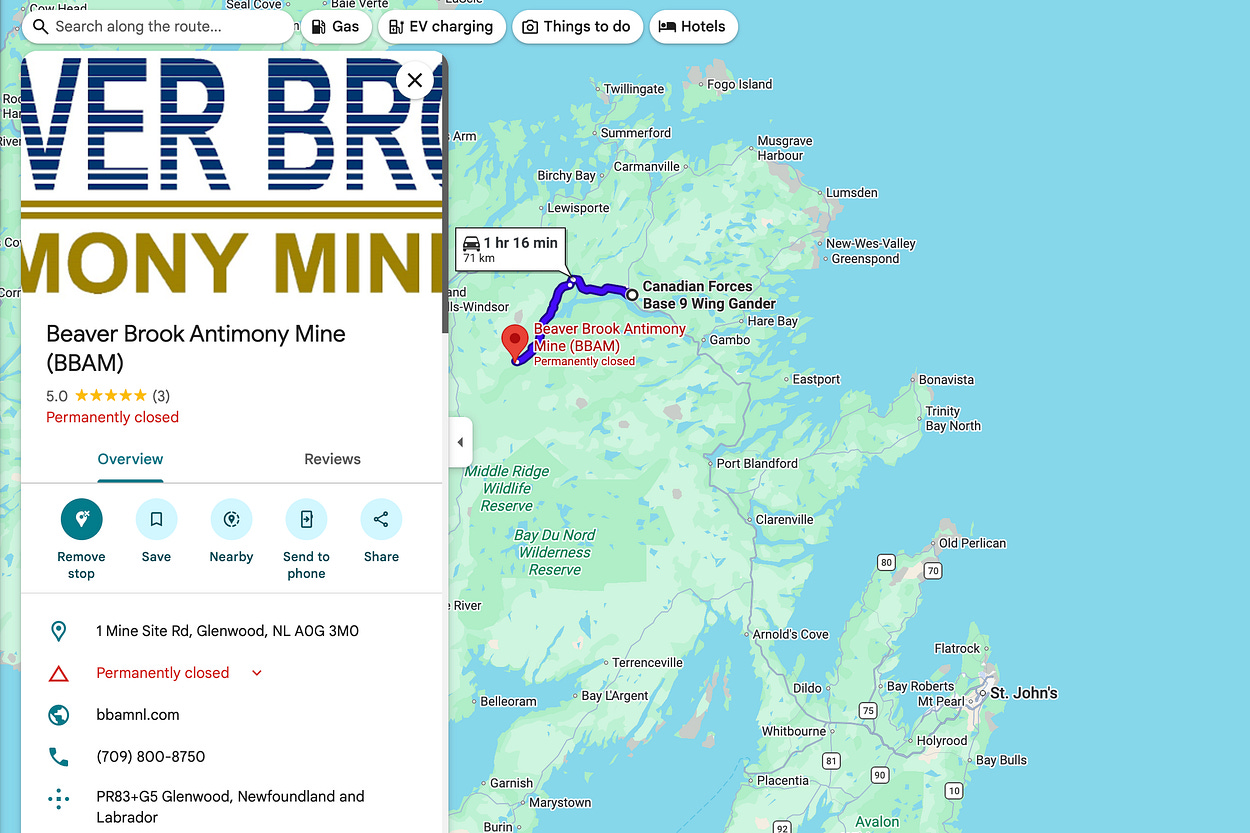The width and height of the screenshot is (1250, 833).
Task: Click the highway 10 route shield
Action: pos(954,791)
